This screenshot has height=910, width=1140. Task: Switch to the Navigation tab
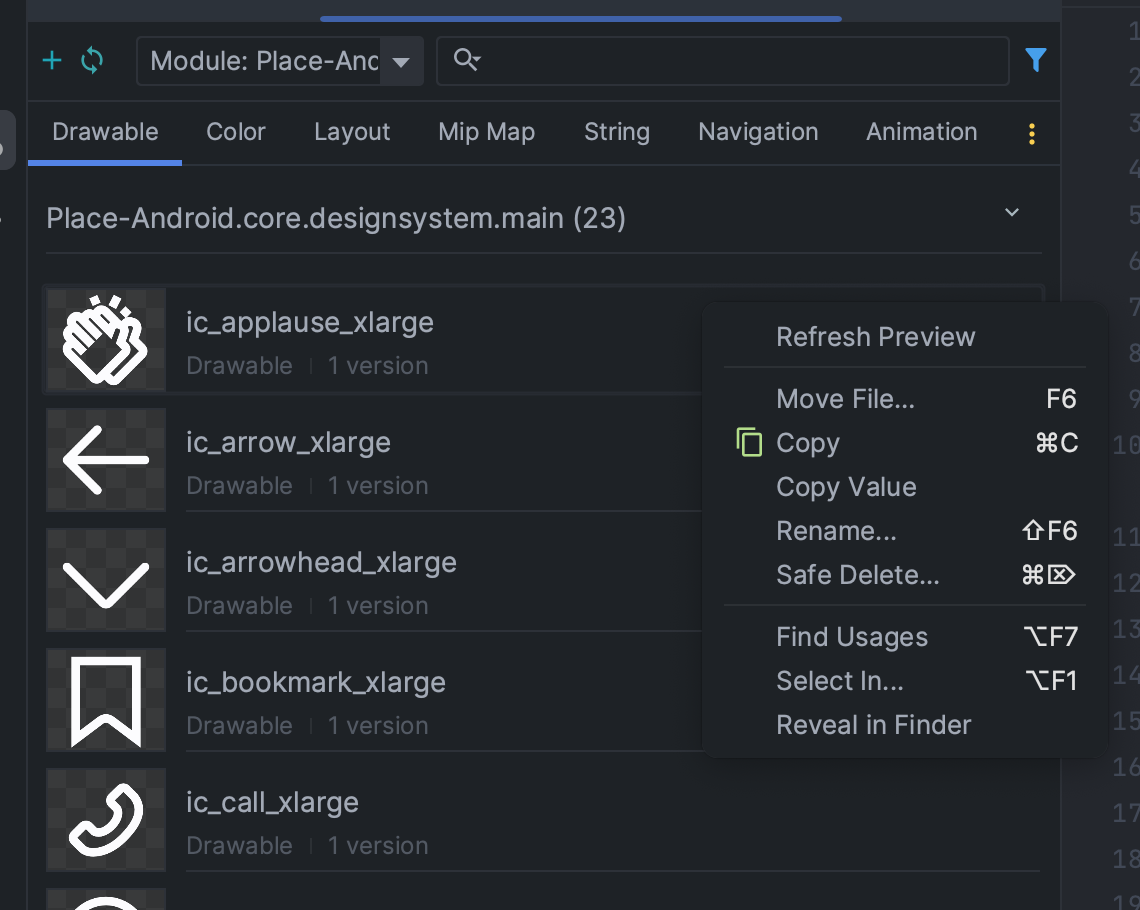coord(758,132)
